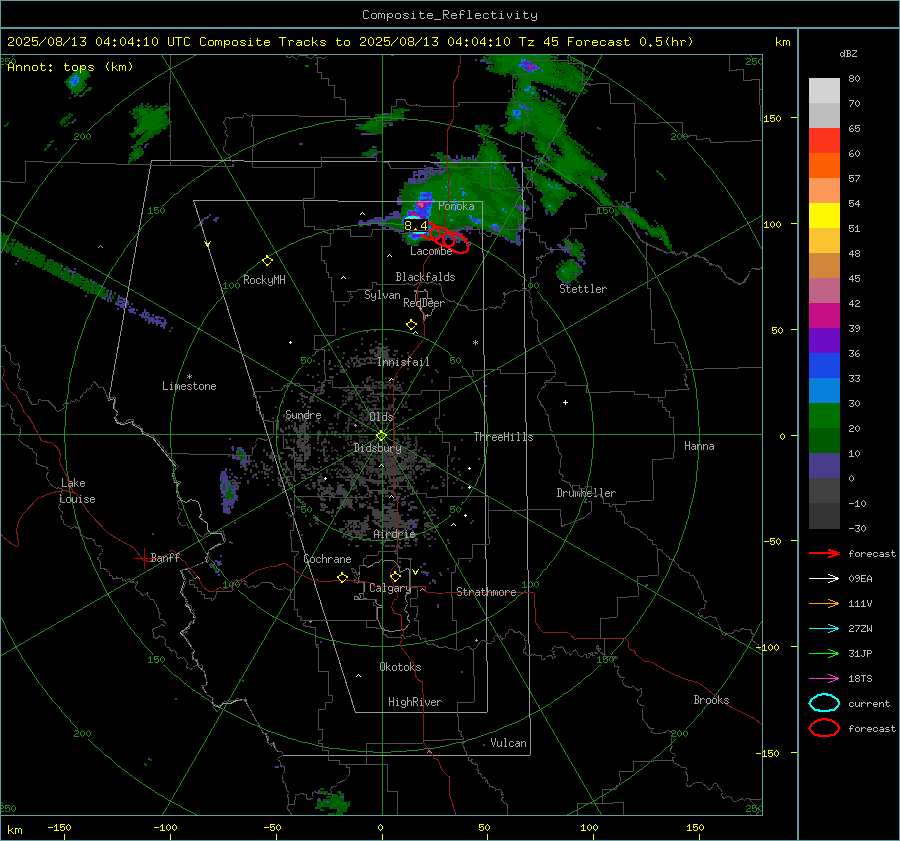
Task: Click the bright yellow swatch in dBZ scale
Action: [x=824, y=215]
